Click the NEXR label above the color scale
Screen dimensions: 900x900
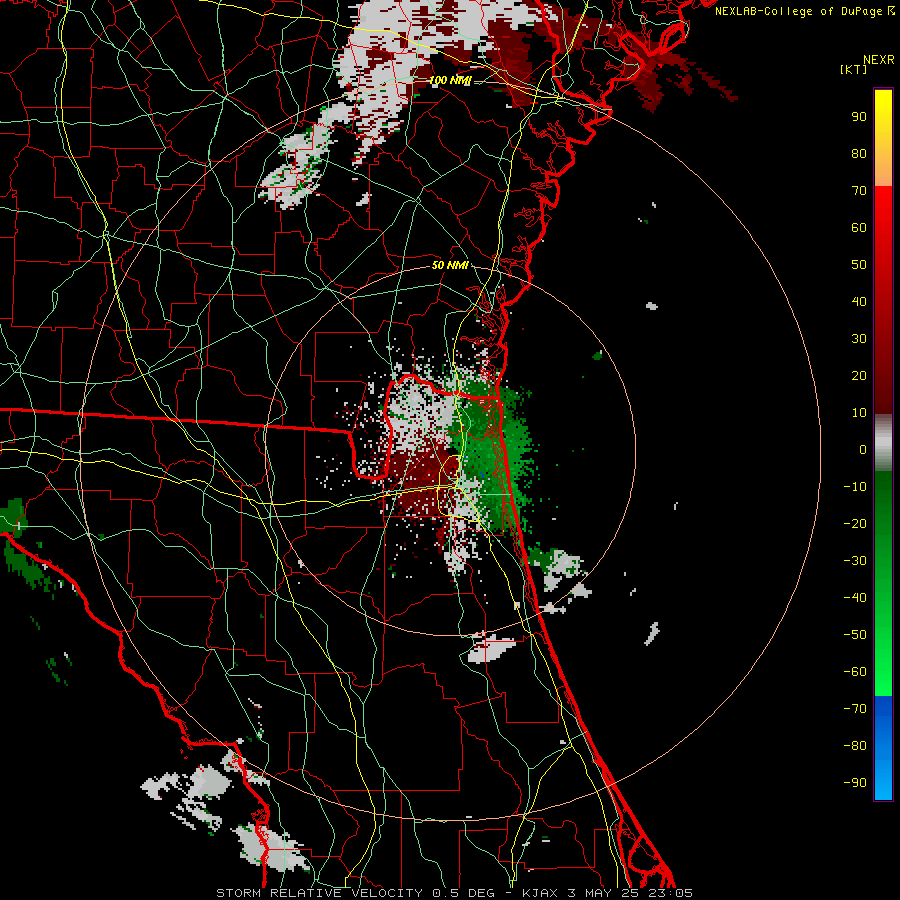[x=879, y=60]
